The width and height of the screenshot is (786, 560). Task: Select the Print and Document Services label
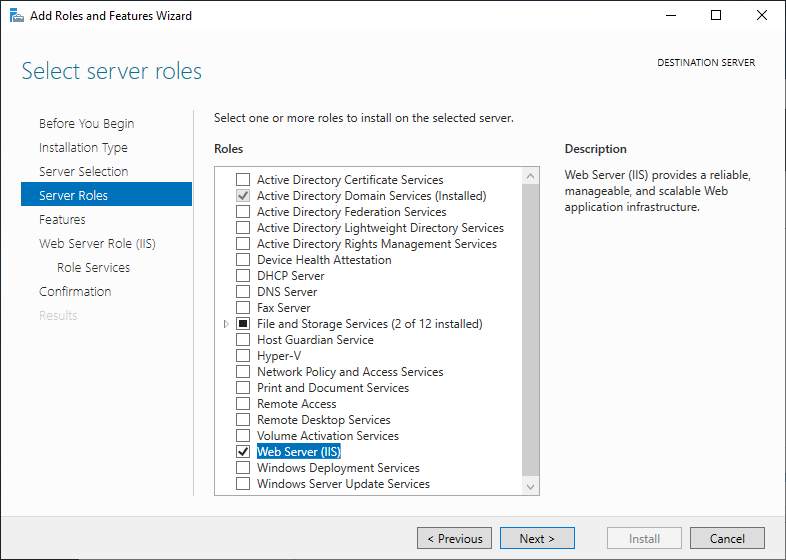(333, 388)
